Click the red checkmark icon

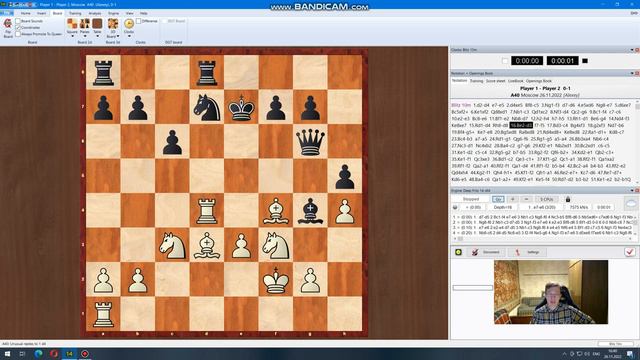629,252
